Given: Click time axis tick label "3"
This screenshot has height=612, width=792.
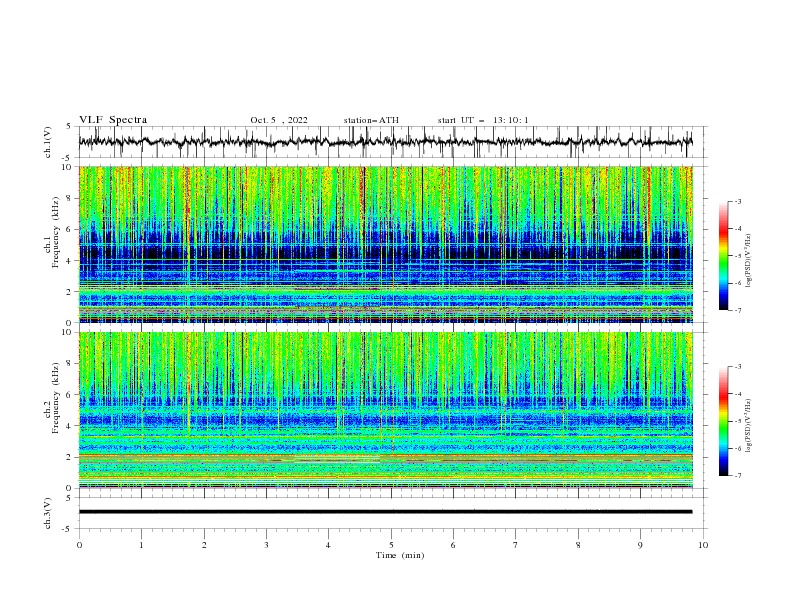Looking at the screenshot, I should [x=266, y=545].
